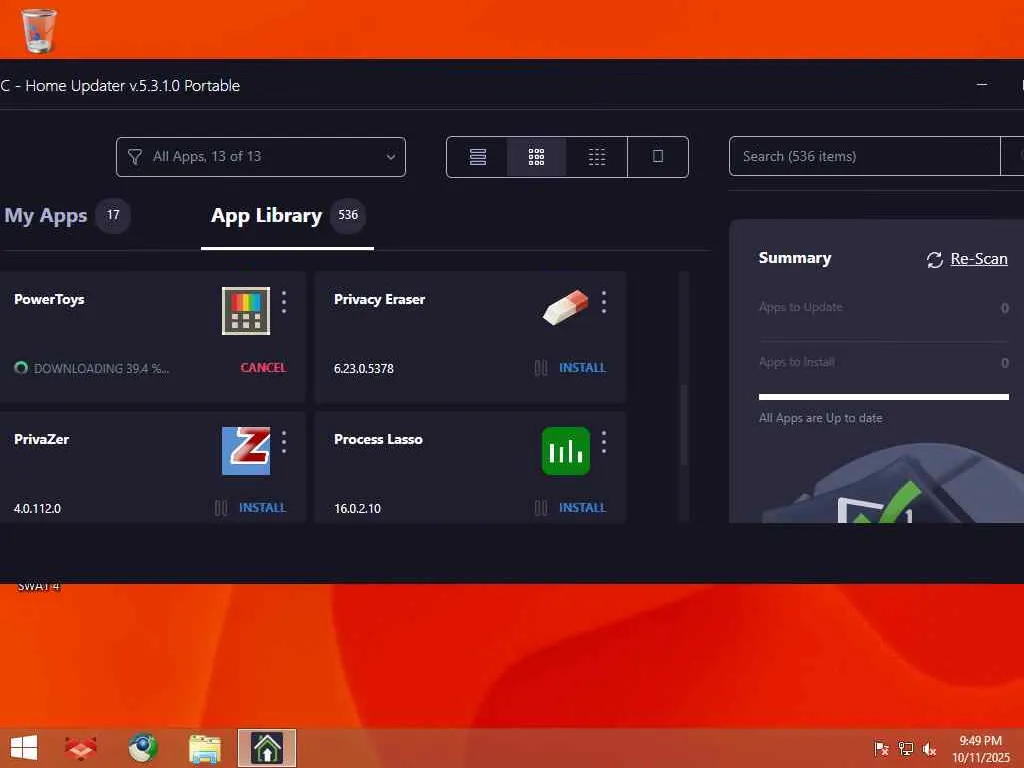Open the All Apps filter dropdown
1024x768 pixels.
[261, 157]
